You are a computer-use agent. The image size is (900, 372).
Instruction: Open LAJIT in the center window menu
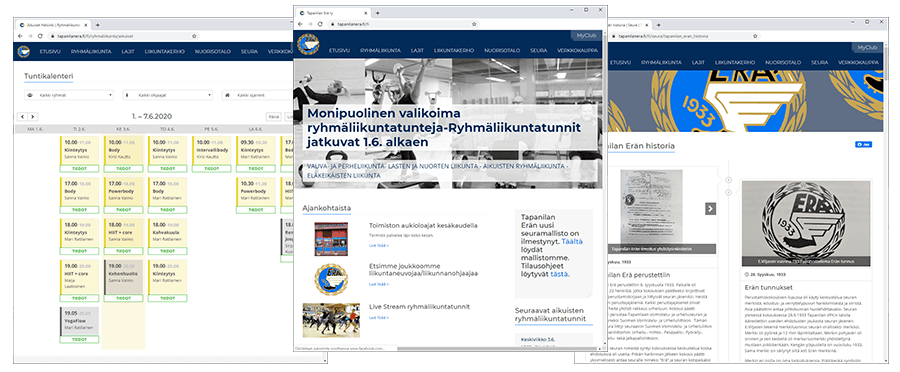click(x=417, y=51)
